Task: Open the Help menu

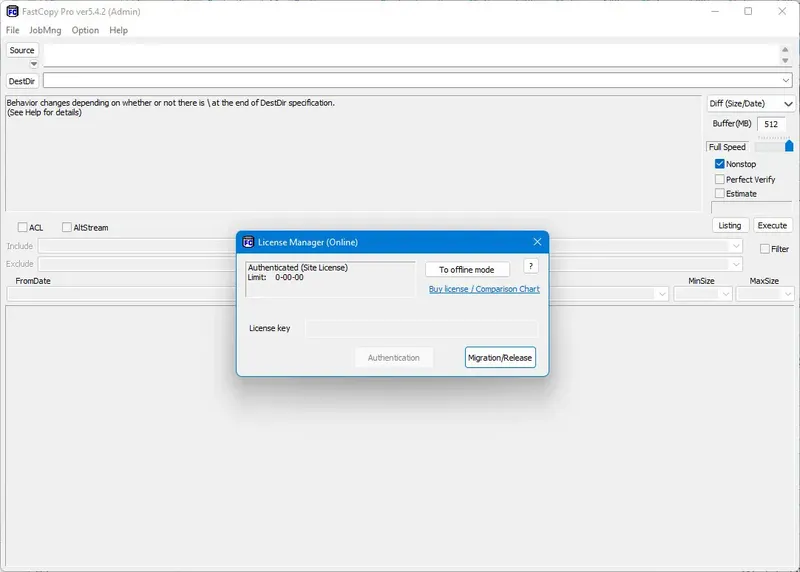Action: (118, 30)
